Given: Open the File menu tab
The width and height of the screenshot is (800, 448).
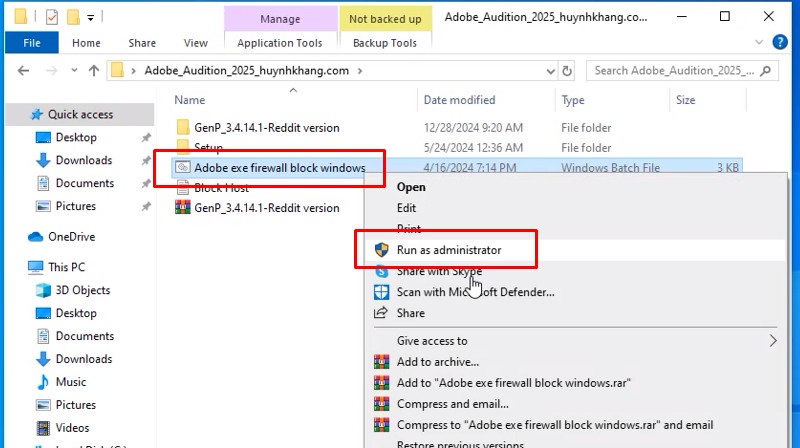Looking at the screenshot, I should (31, 43).
